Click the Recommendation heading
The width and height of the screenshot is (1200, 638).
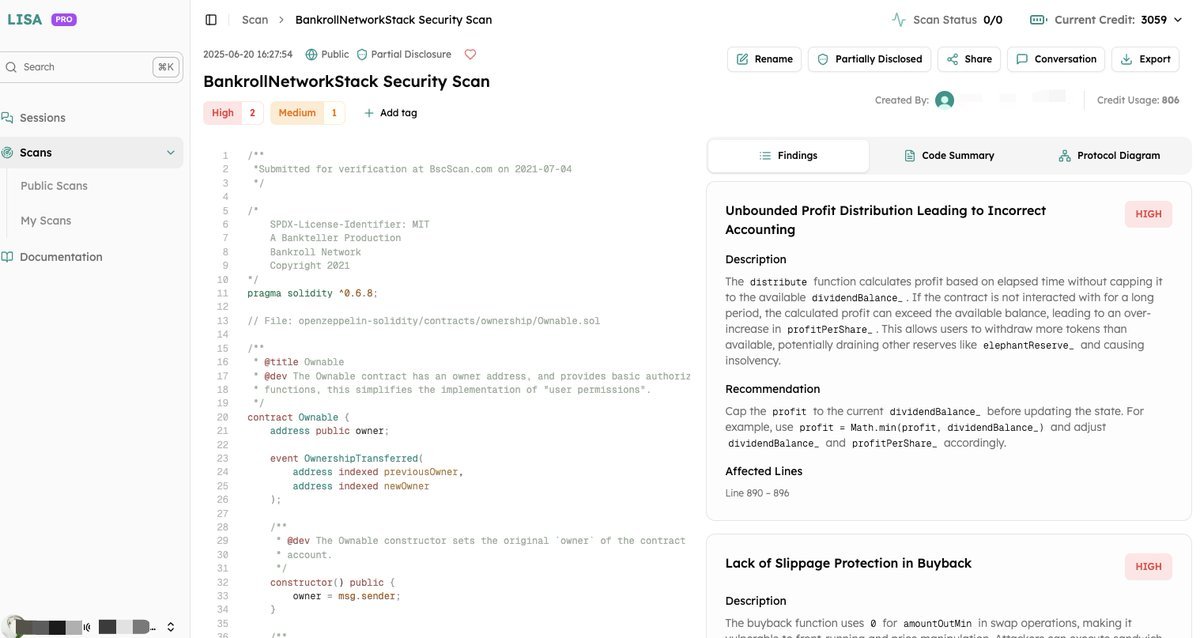point(772,389)
